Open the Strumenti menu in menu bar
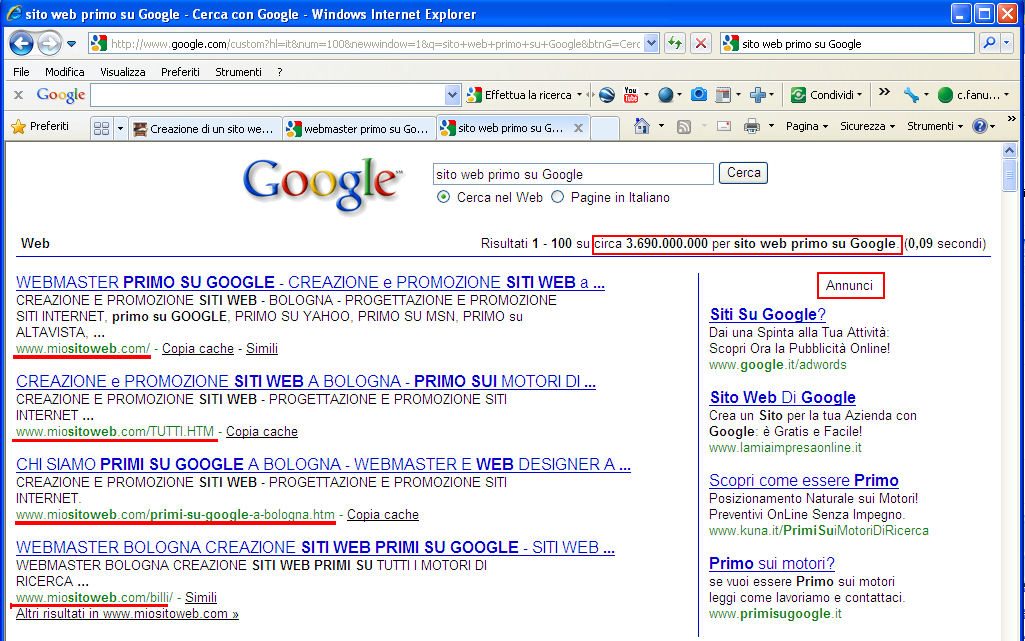The height and width of the screenshot is (641, 1025). 239,72
